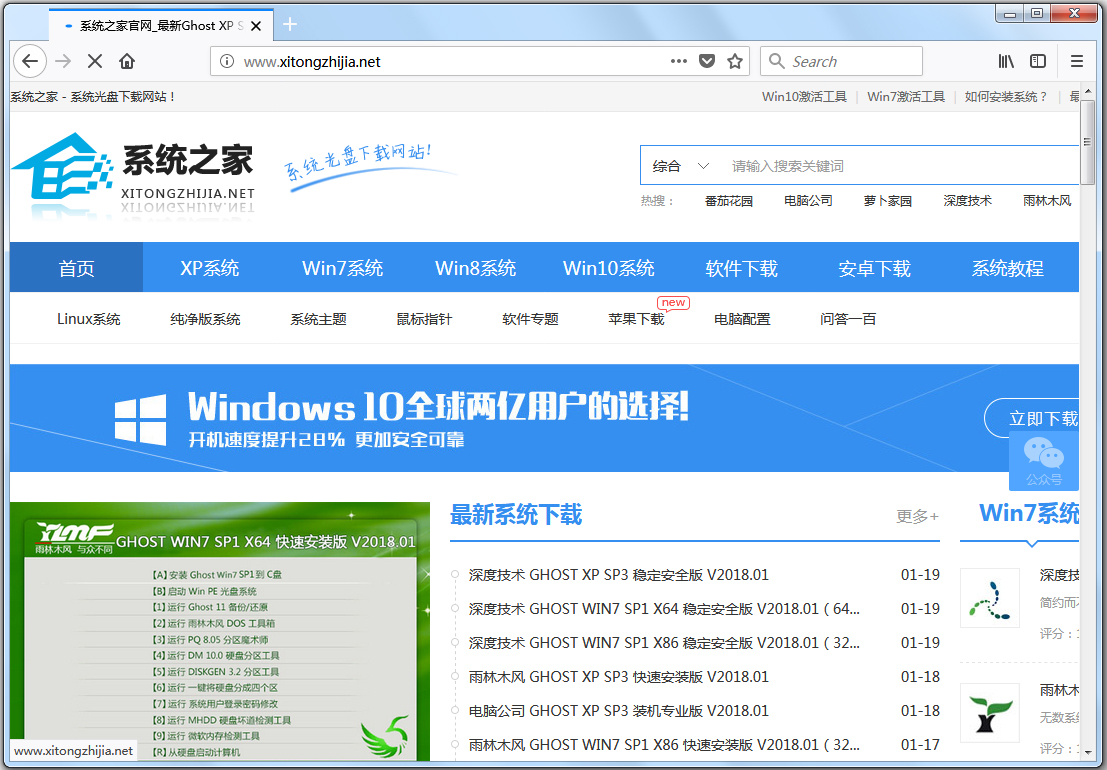Screen dimensions: 1107x770
Task: Bookmark this page with star icon
Action: click(735, 61)
